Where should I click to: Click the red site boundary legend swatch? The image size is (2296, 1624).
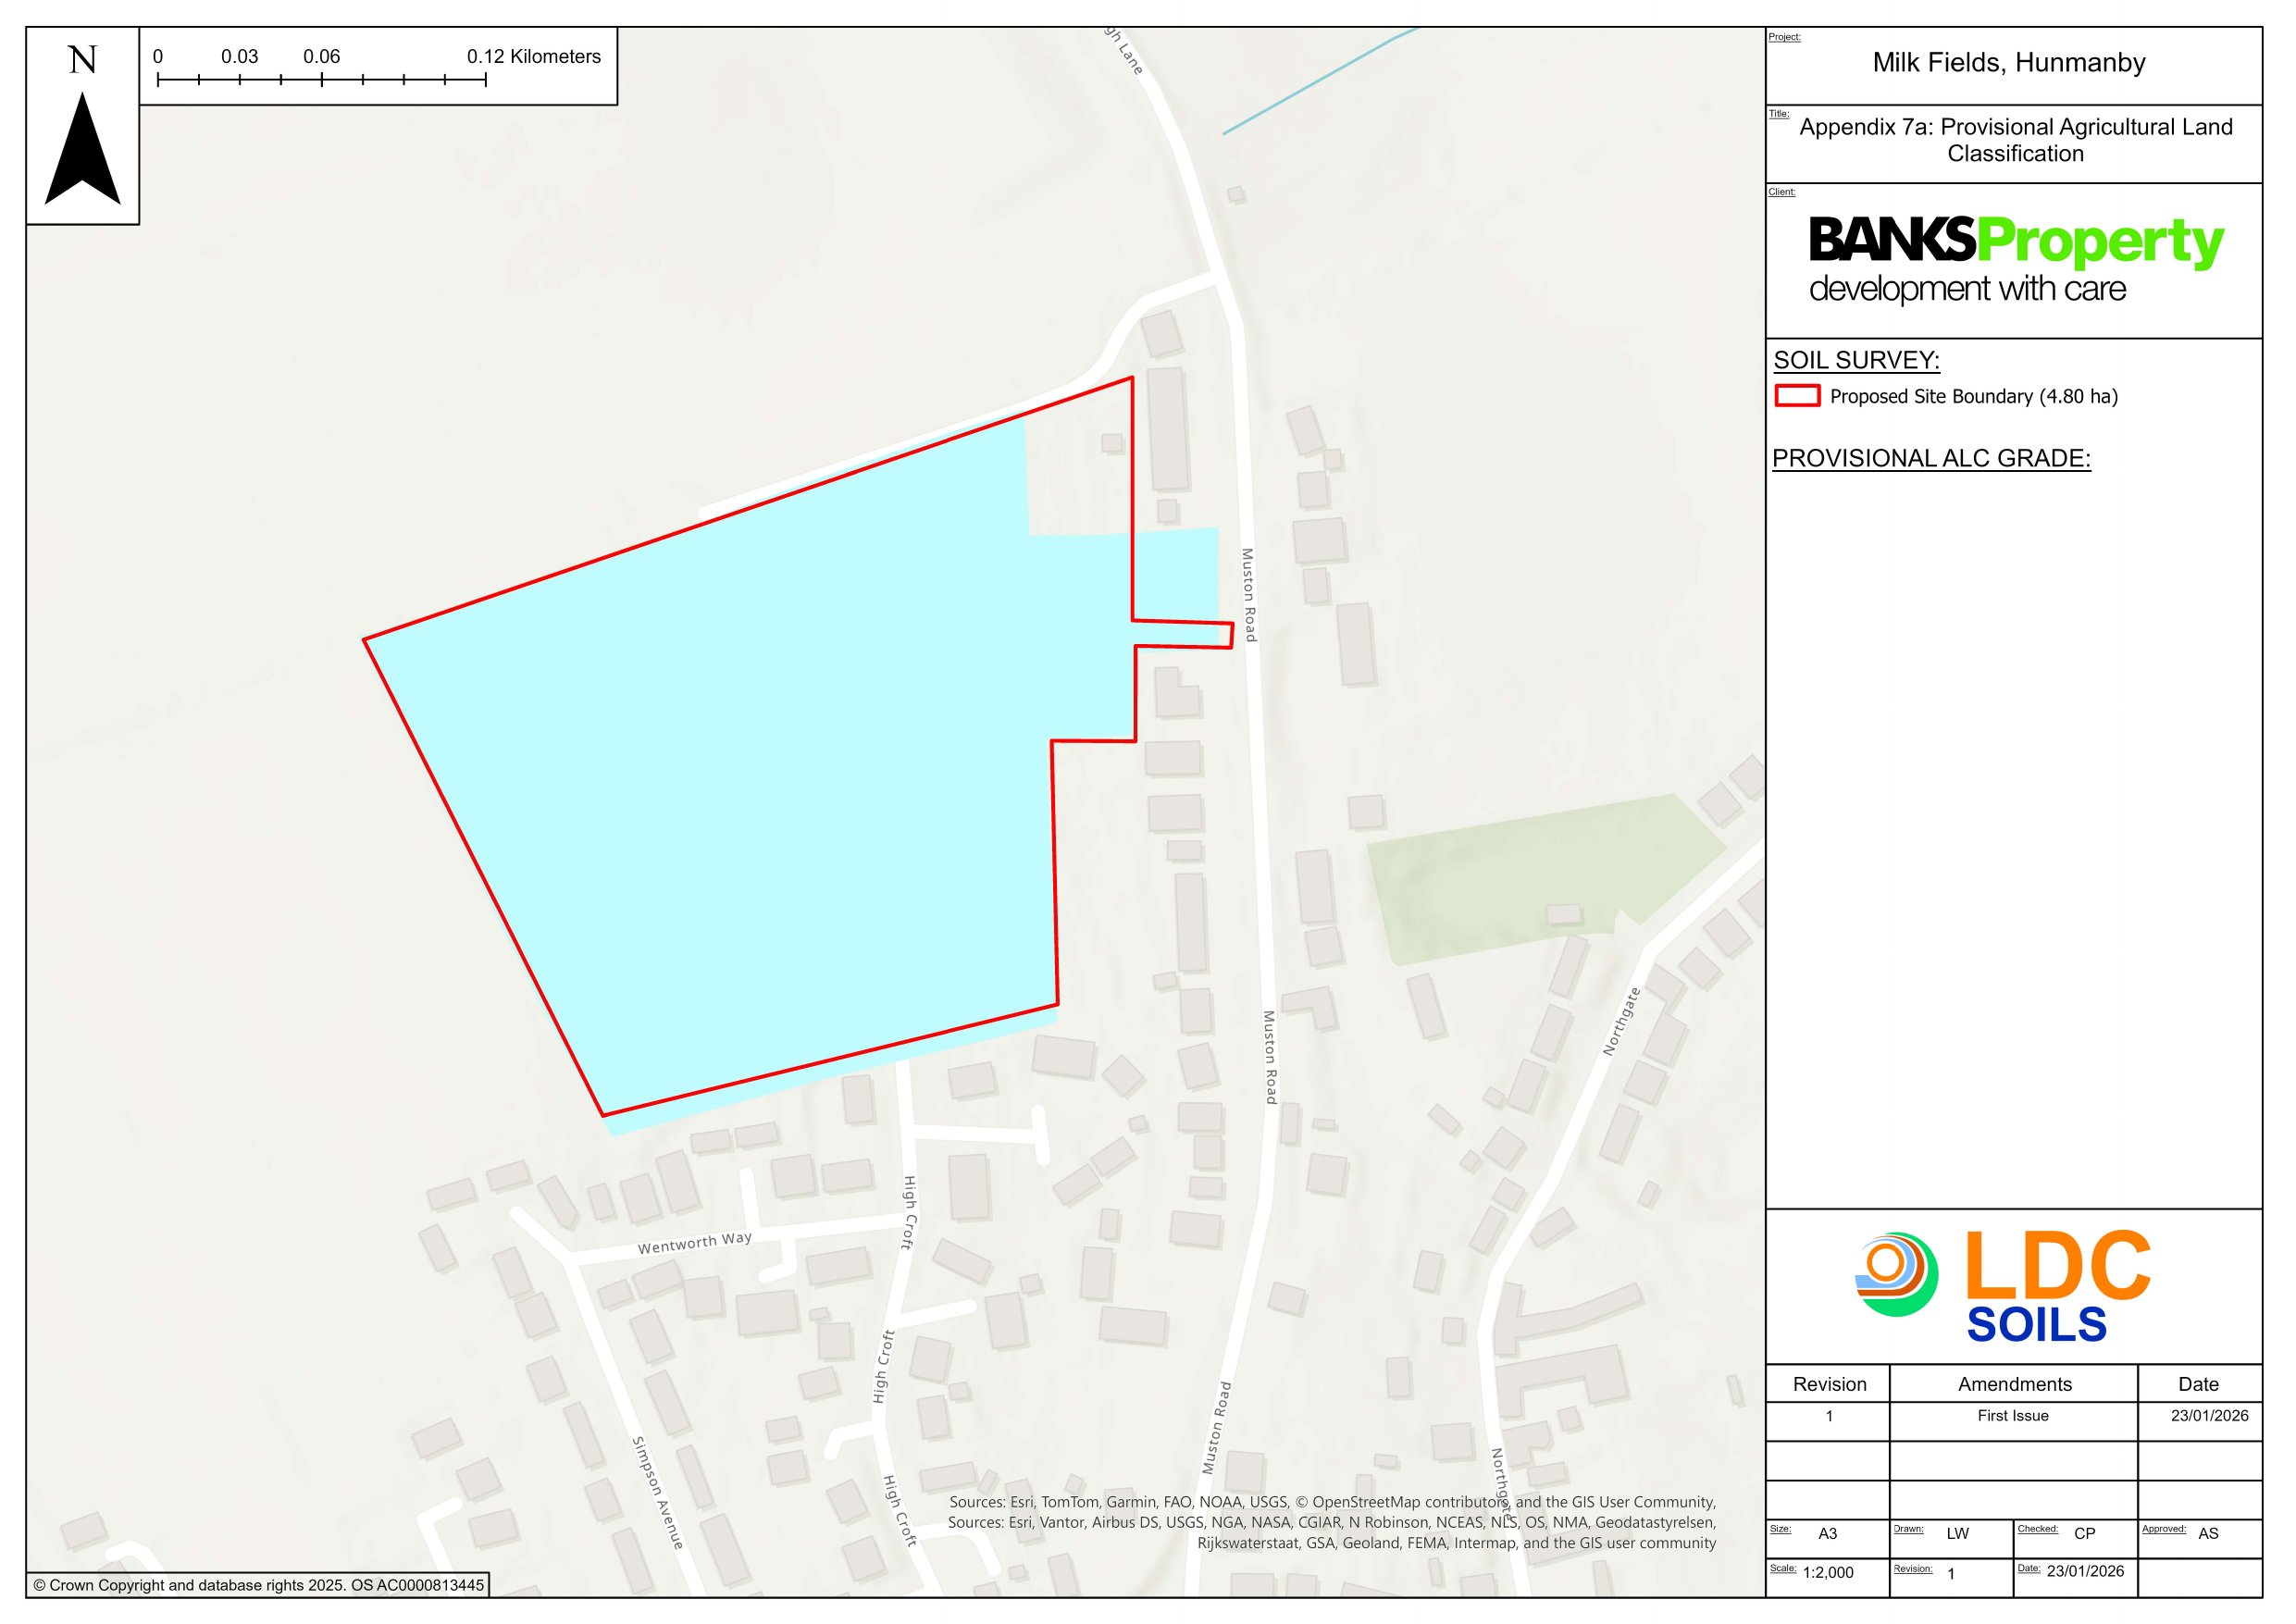pos(1796,396)
